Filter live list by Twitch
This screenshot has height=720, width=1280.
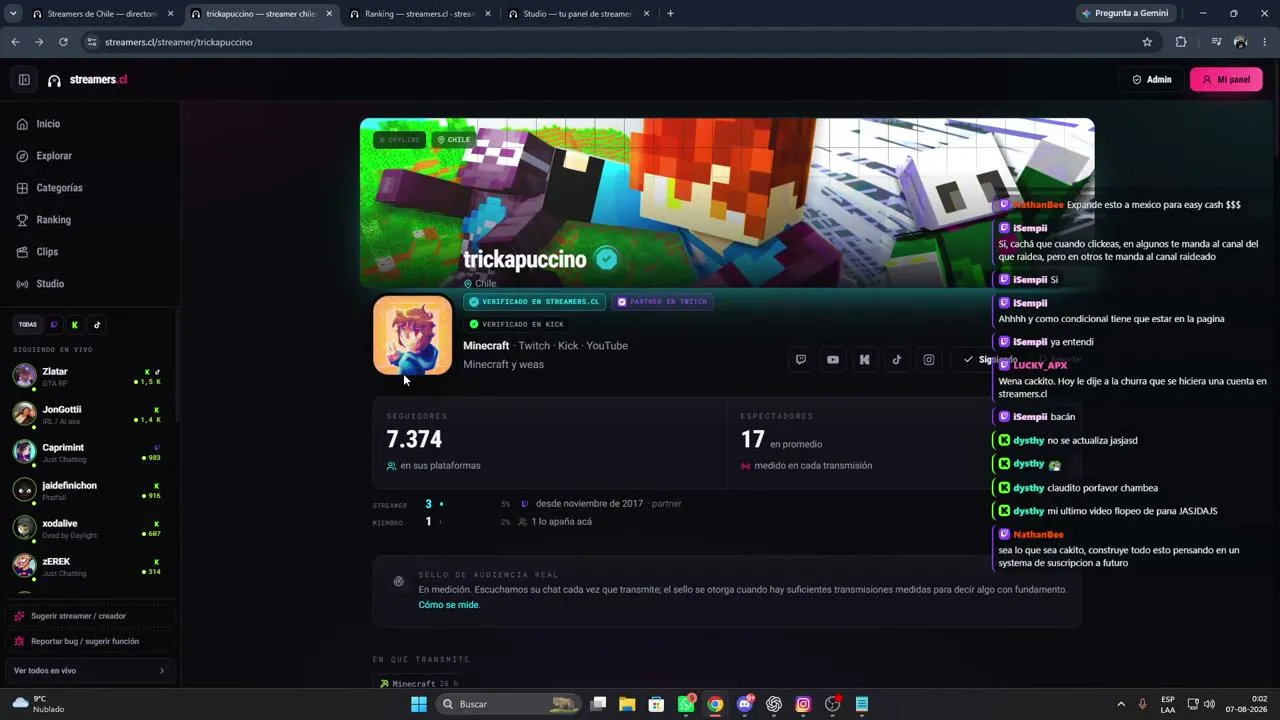pyautogui.click(x=54, y=325)
